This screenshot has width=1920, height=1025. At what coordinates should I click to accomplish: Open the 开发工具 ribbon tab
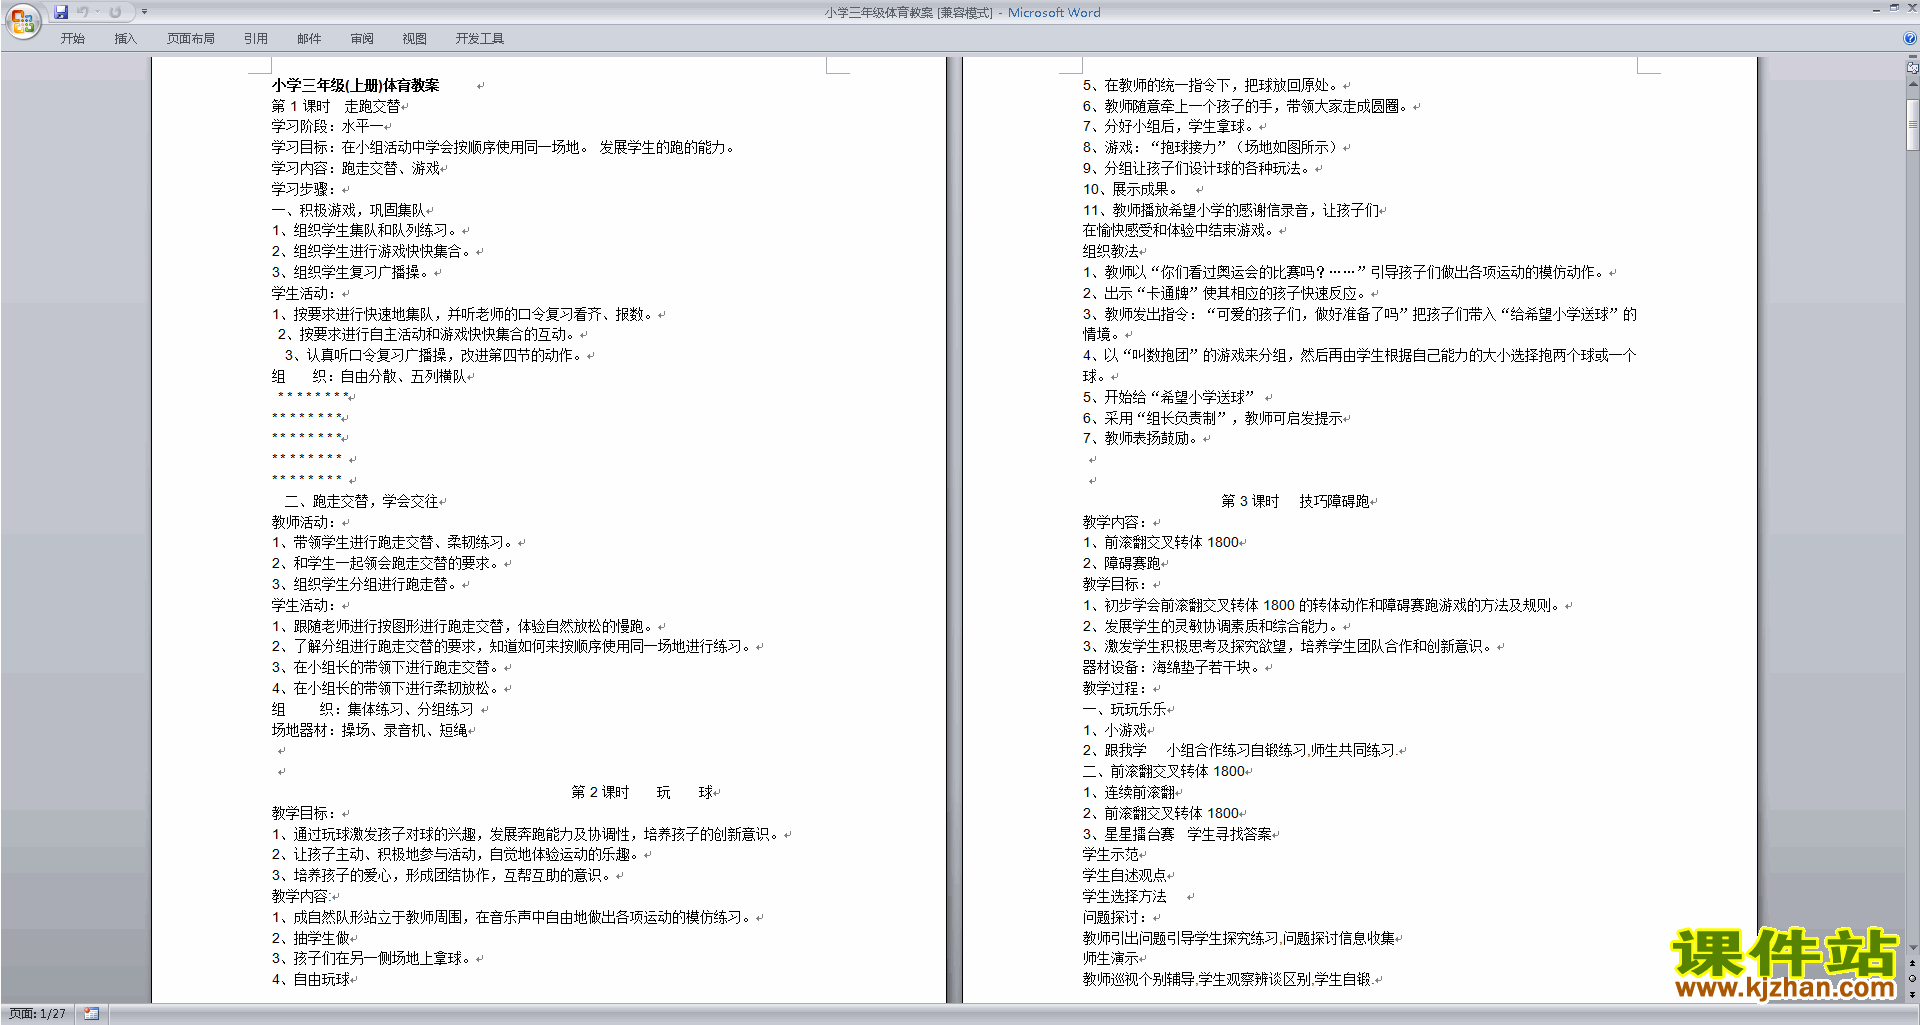point(480,39)
